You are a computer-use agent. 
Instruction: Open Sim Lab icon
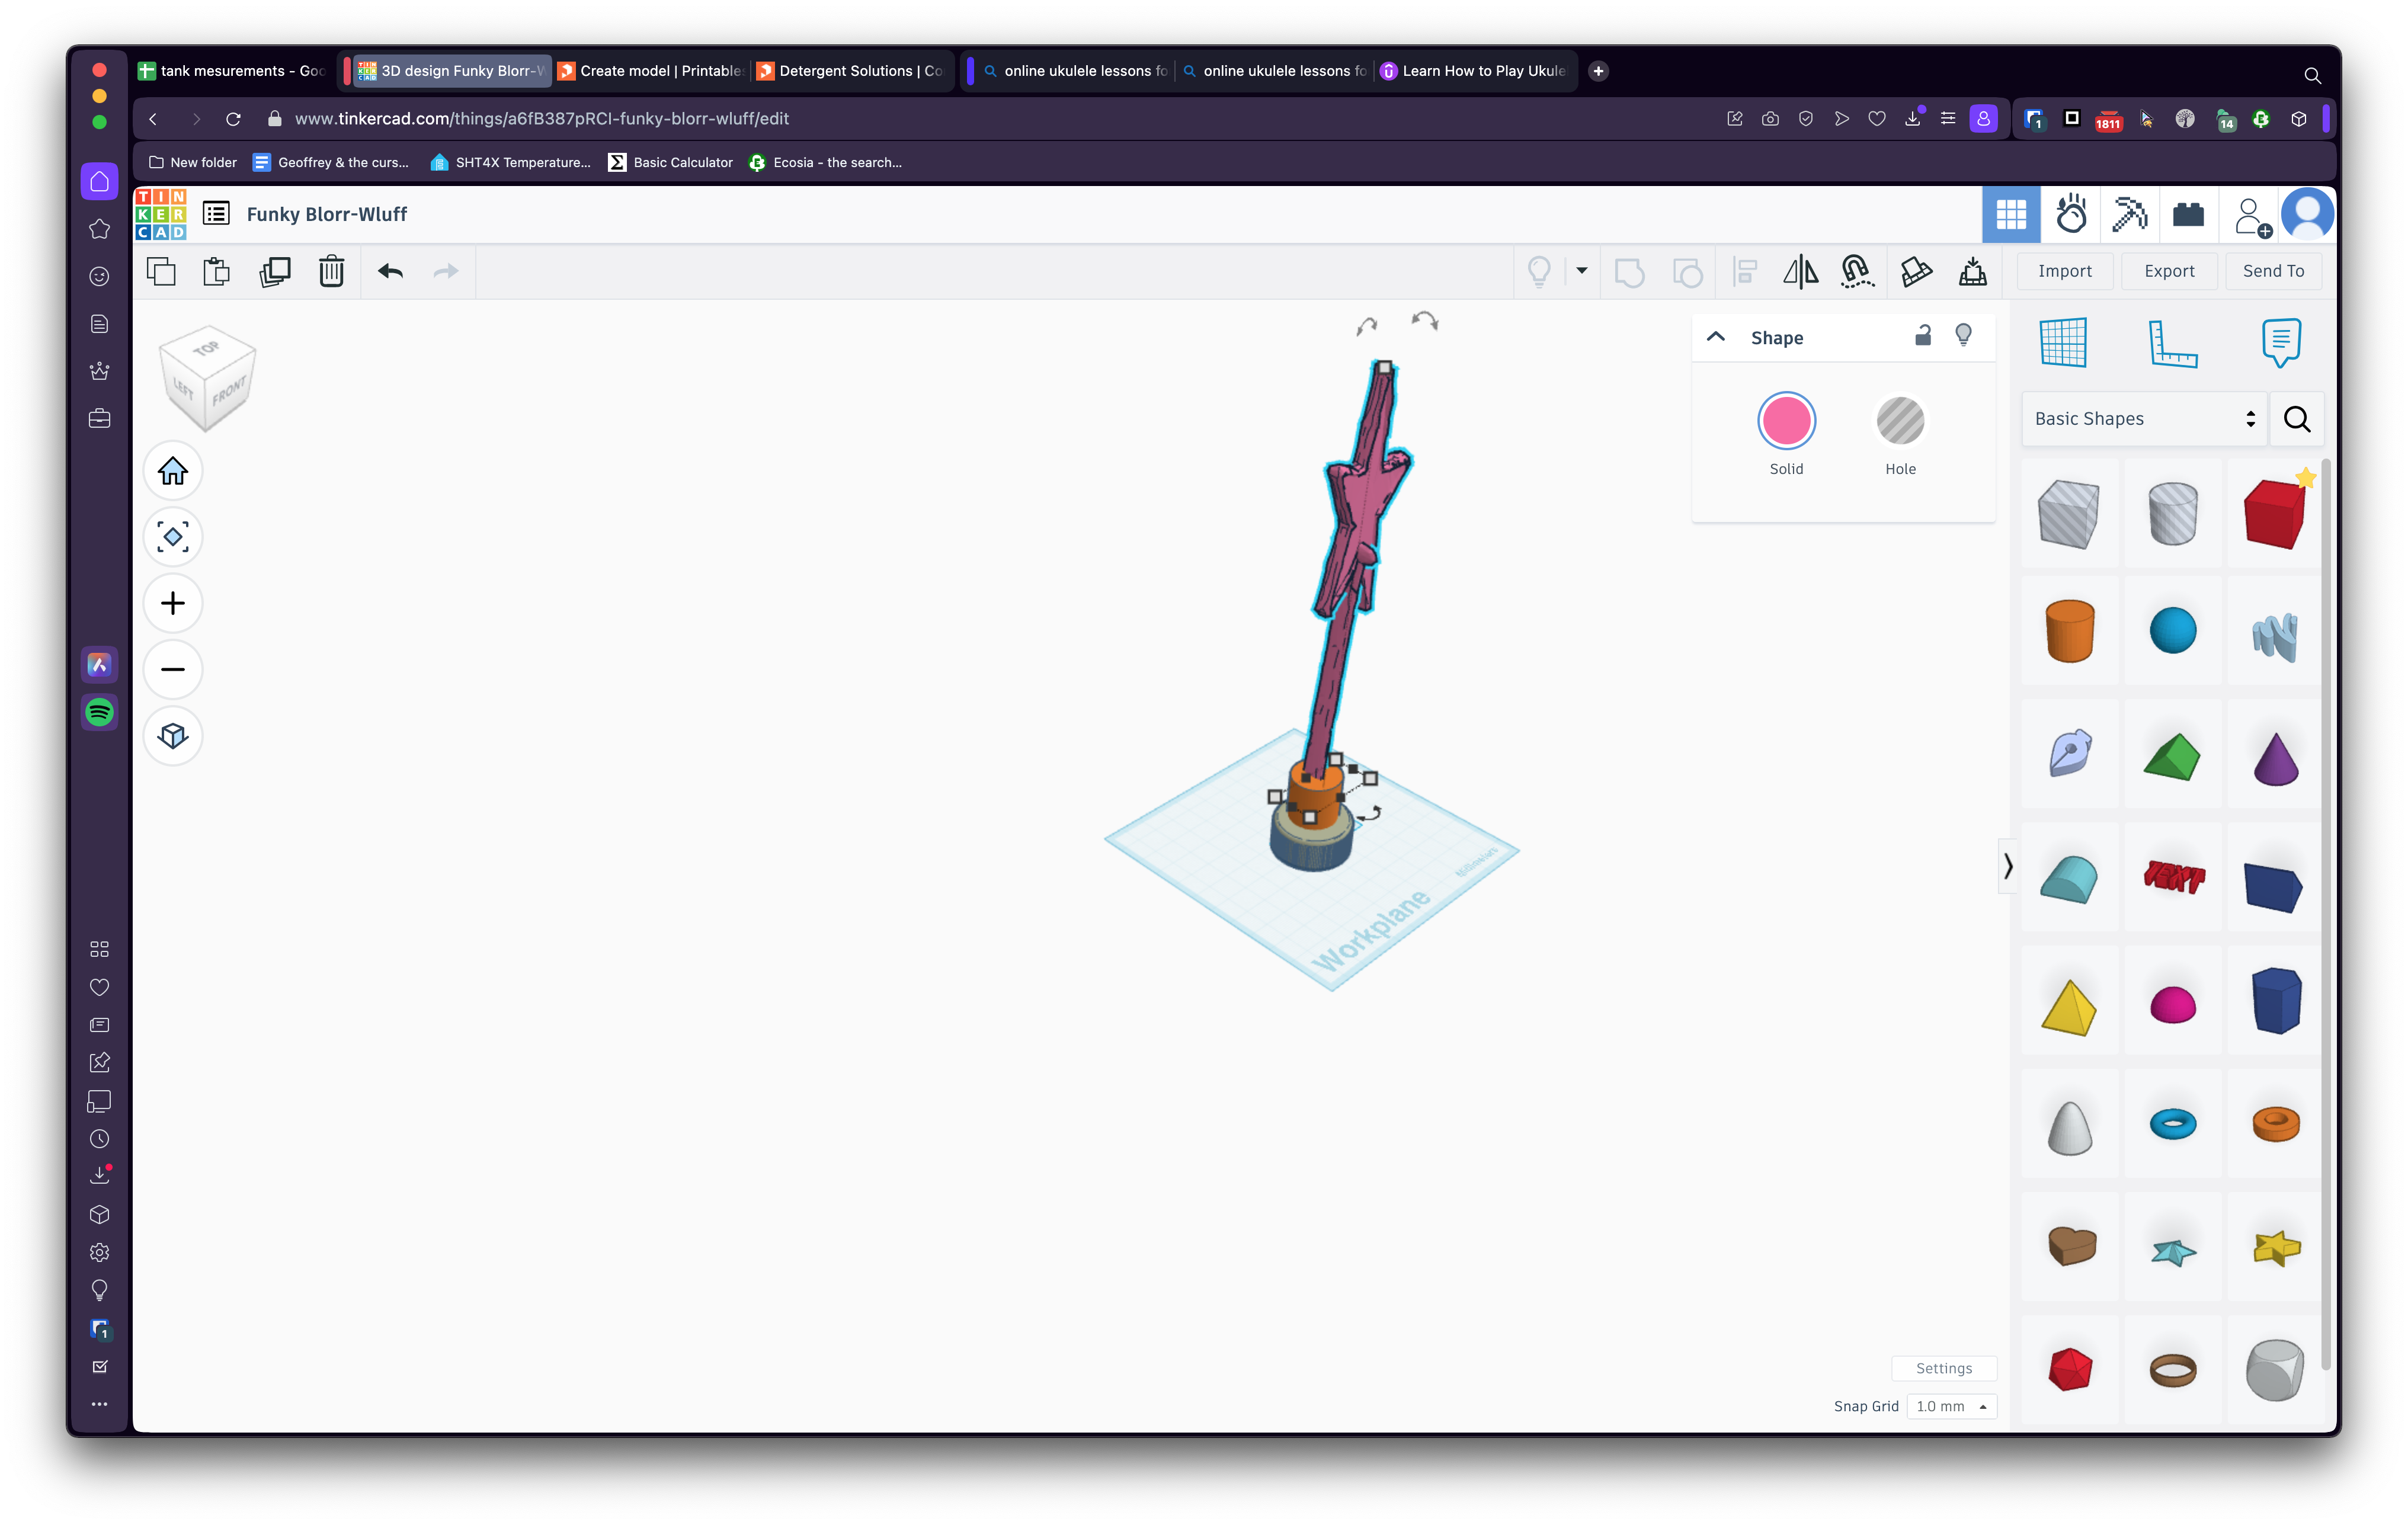[2071, 214]
